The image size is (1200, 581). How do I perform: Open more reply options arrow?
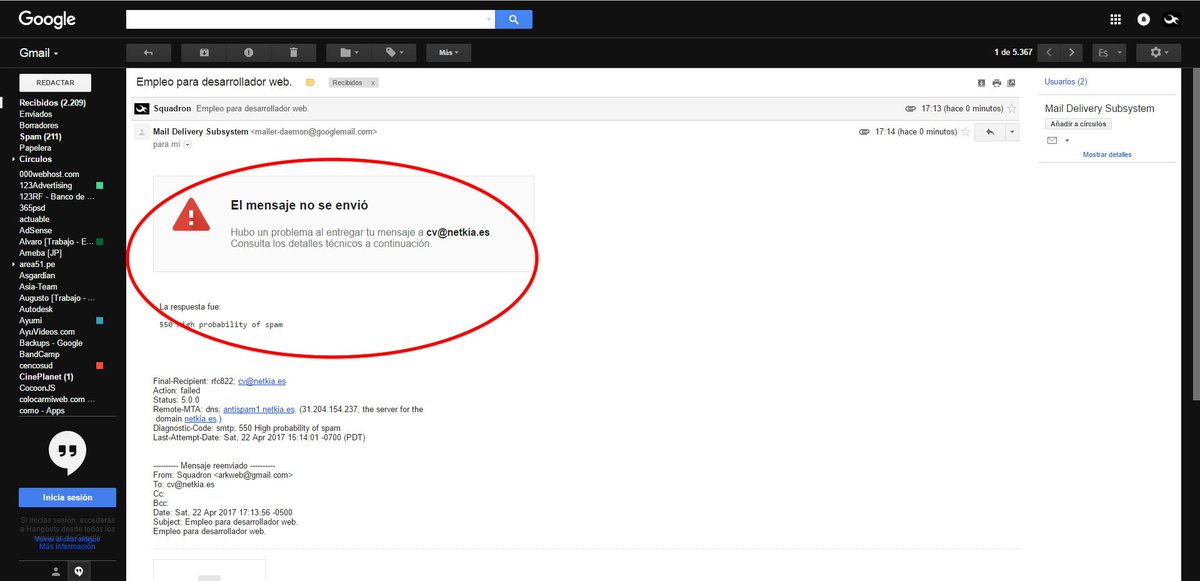tap(1012, 132)
